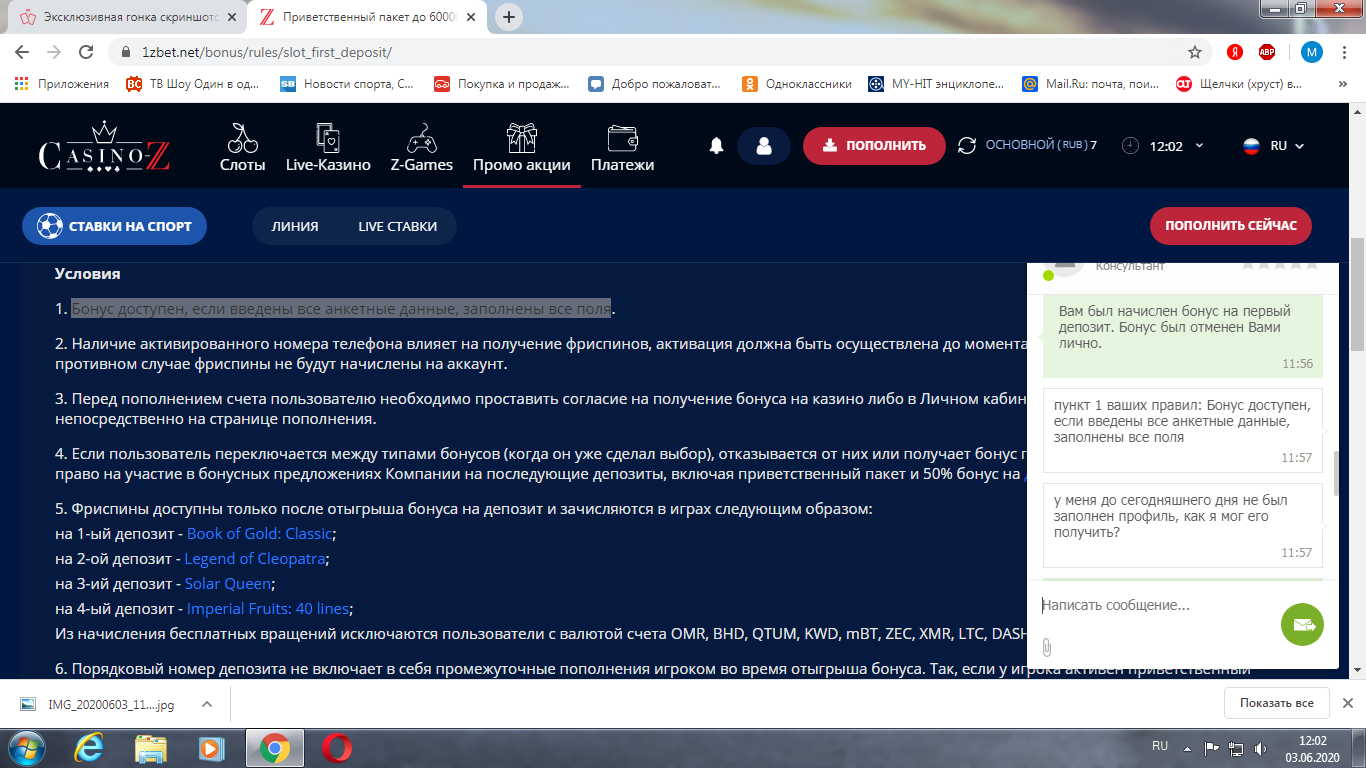Click the Ставки на спорт button
The width and height of the screenshot is (1366, 768).
click(x=114, y=226)
